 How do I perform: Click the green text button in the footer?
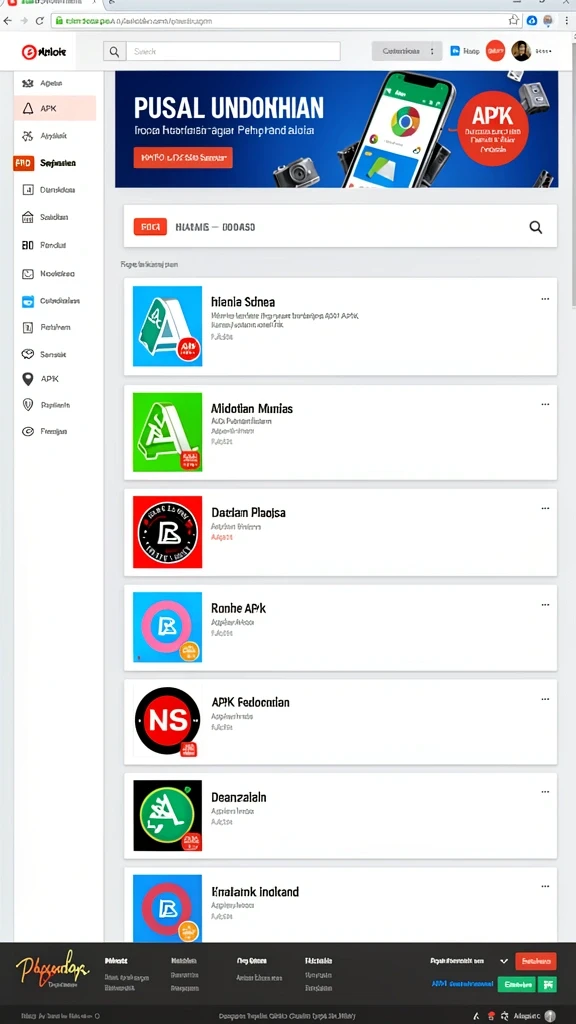point(517,984)
